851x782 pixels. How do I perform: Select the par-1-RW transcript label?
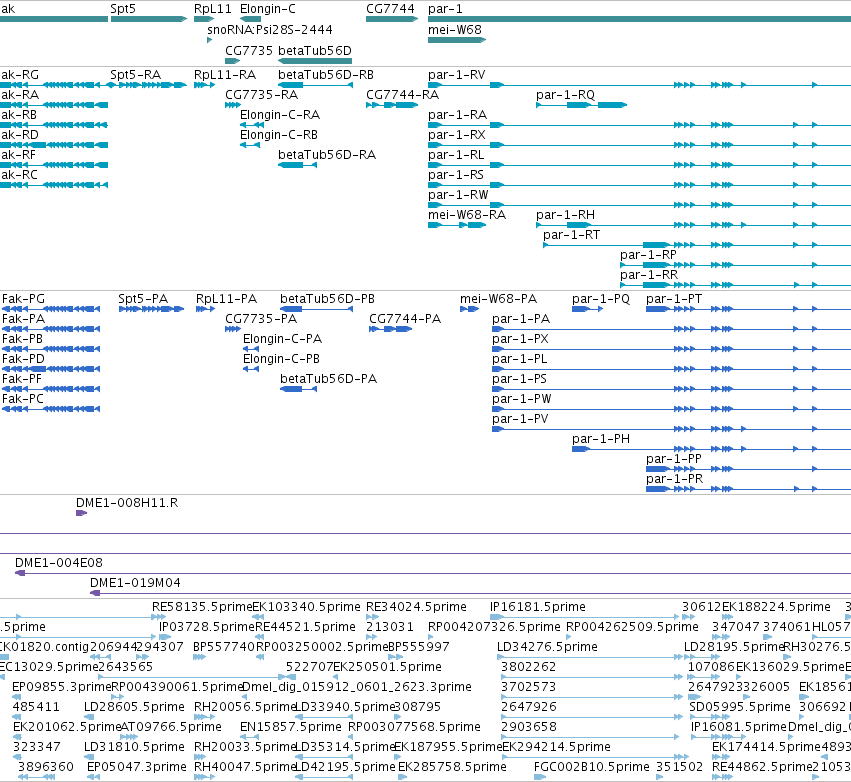tap(458, 195)
